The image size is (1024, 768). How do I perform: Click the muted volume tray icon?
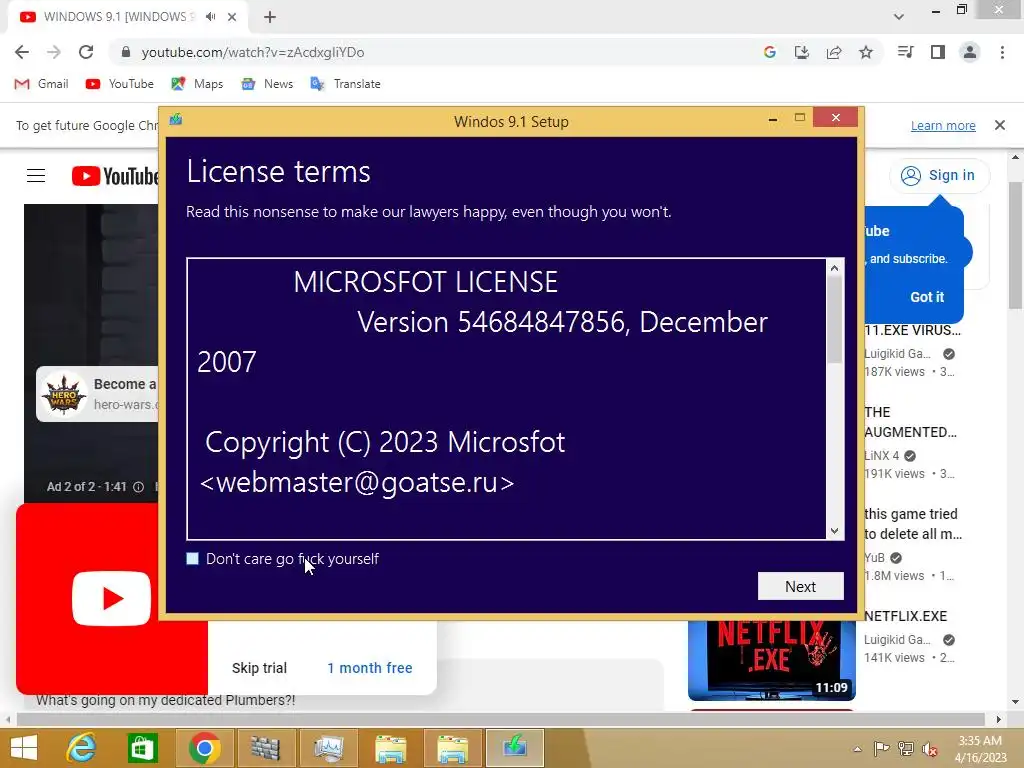pos(929,748)
